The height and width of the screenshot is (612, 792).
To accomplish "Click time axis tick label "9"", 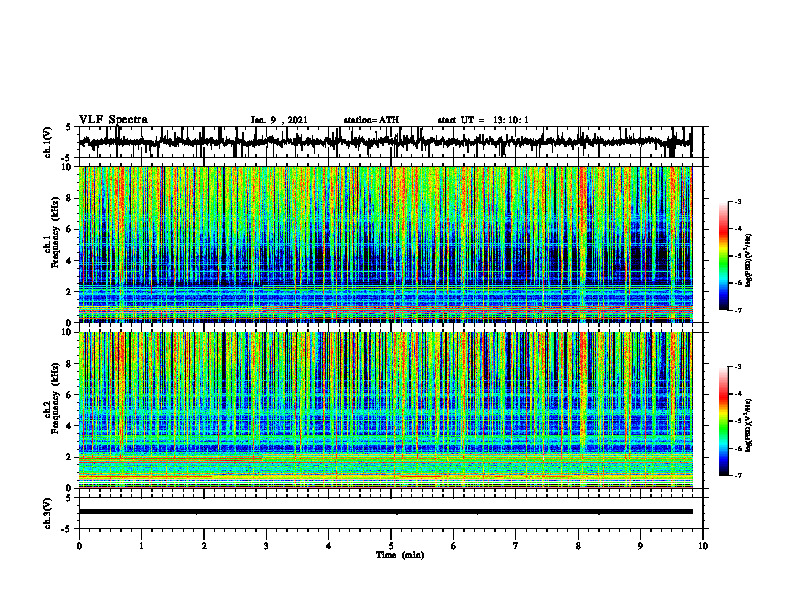I will point(640,546).
